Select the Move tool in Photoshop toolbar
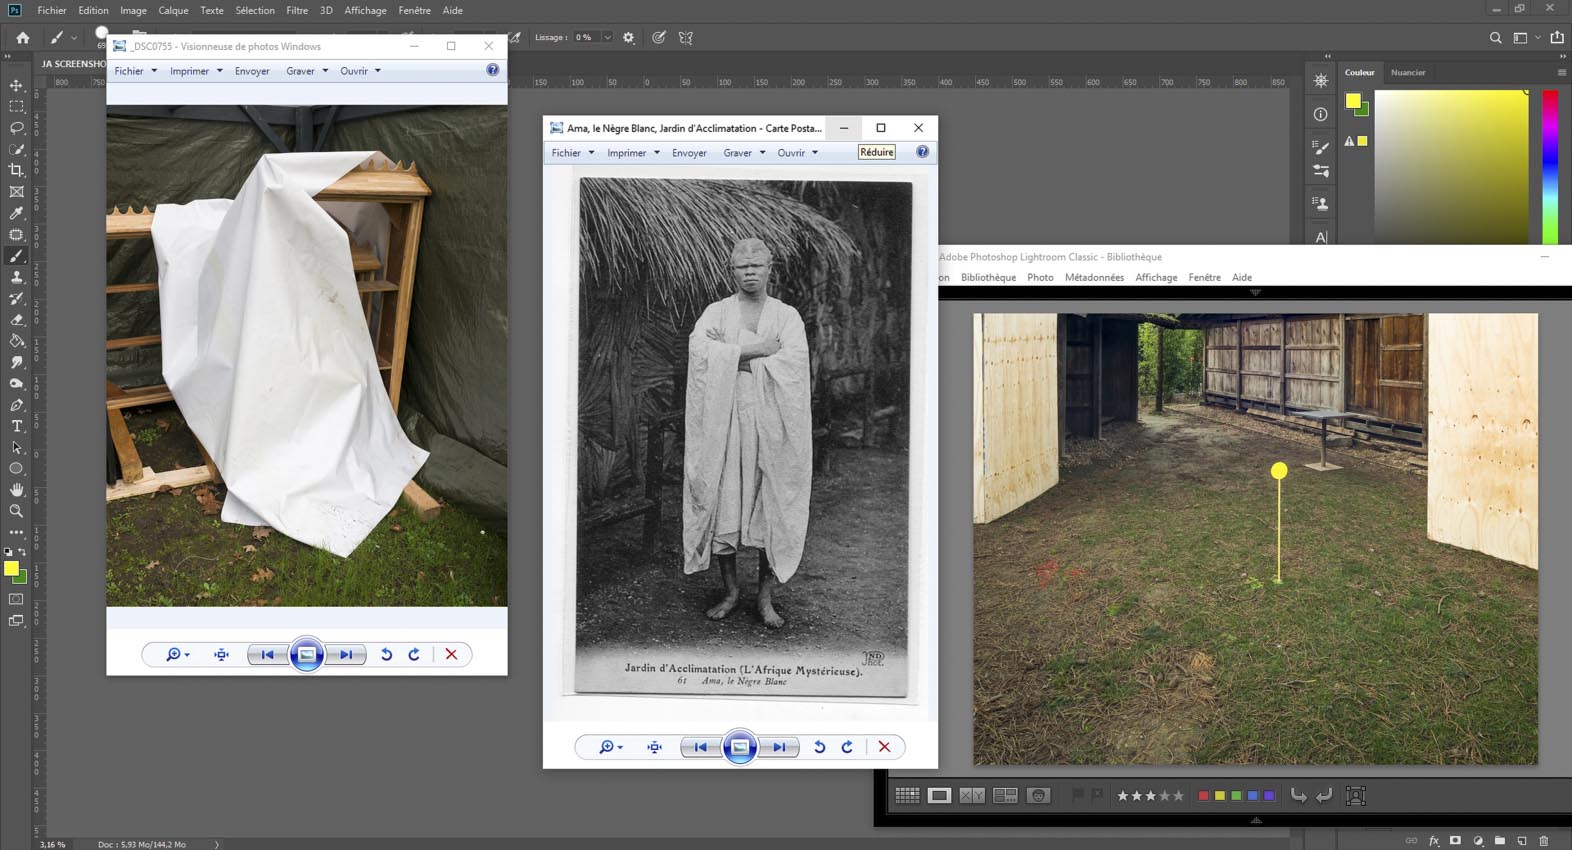 16,85
